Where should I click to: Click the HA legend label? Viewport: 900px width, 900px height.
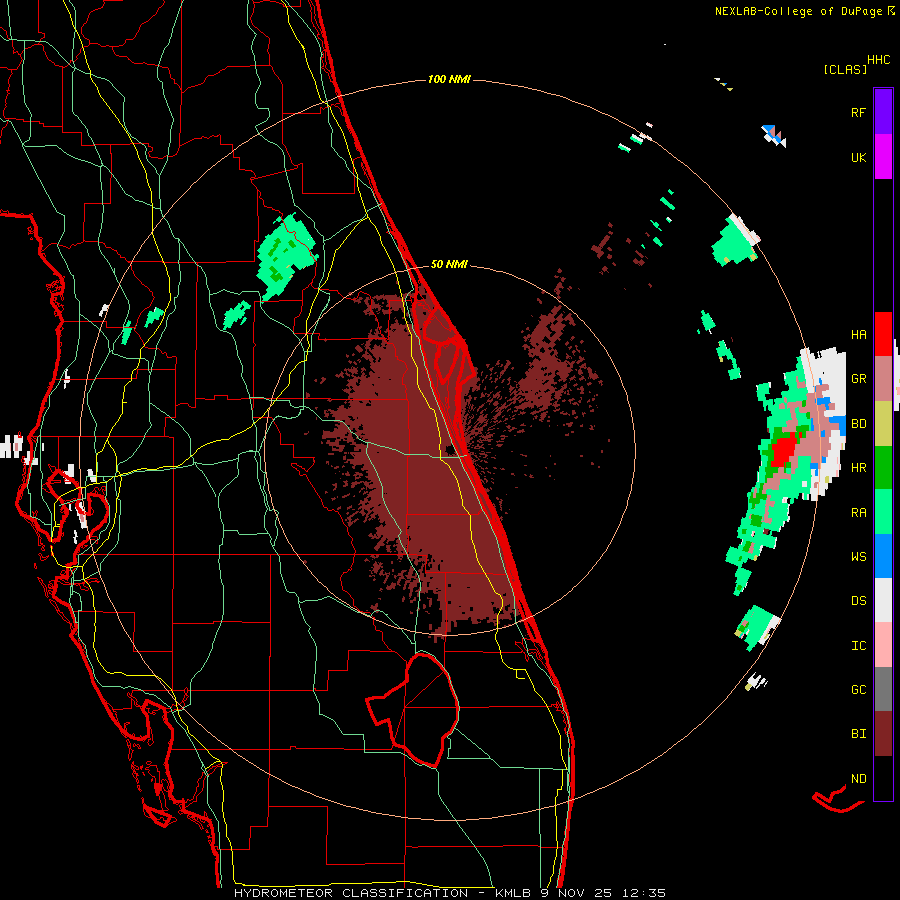858,334
